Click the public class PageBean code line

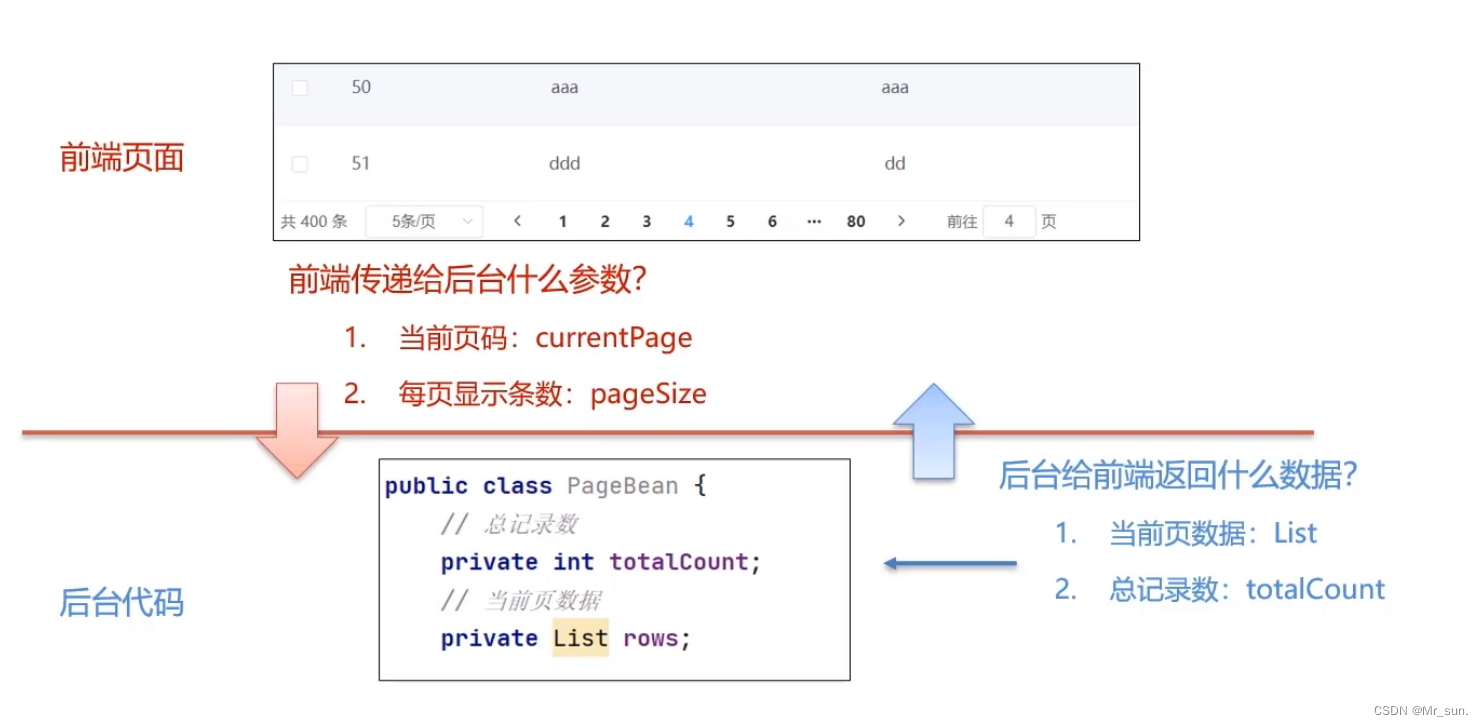tap(546, 486)
